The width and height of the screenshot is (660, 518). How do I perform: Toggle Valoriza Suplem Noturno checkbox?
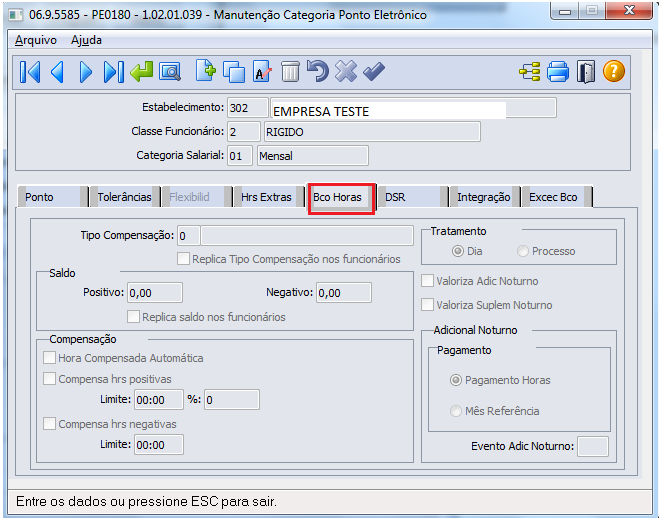coord(427,305)
